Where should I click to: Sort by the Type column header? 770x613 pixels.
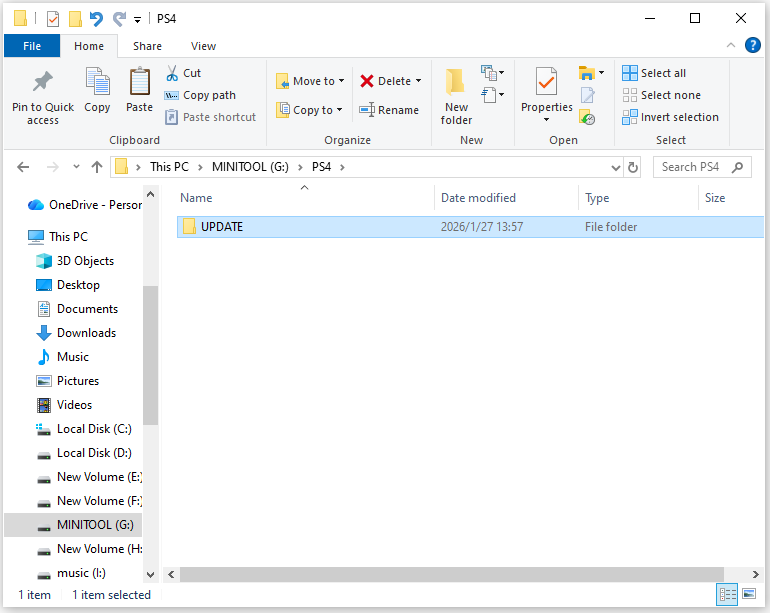coord(638,197)
